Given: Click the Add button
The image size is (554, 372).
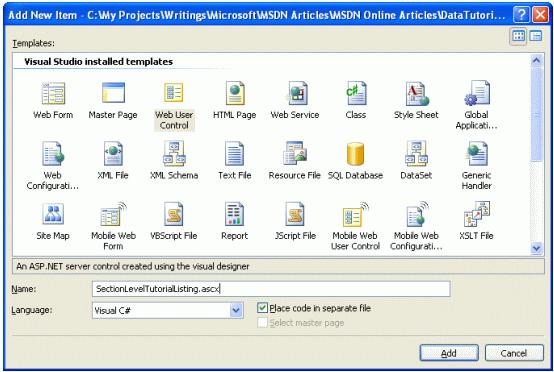Looking at the screenshot, I should (449, 353).
